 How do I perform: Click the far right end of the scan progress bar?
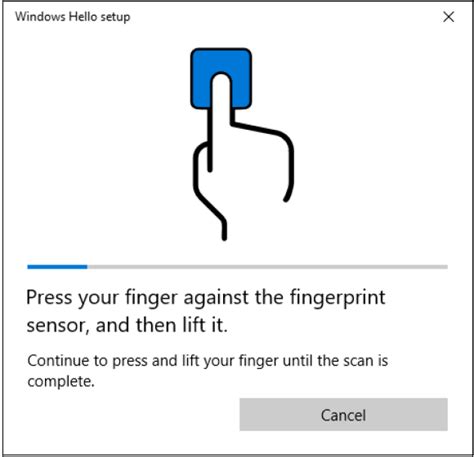pyautogui.click(x=445, y=267)
